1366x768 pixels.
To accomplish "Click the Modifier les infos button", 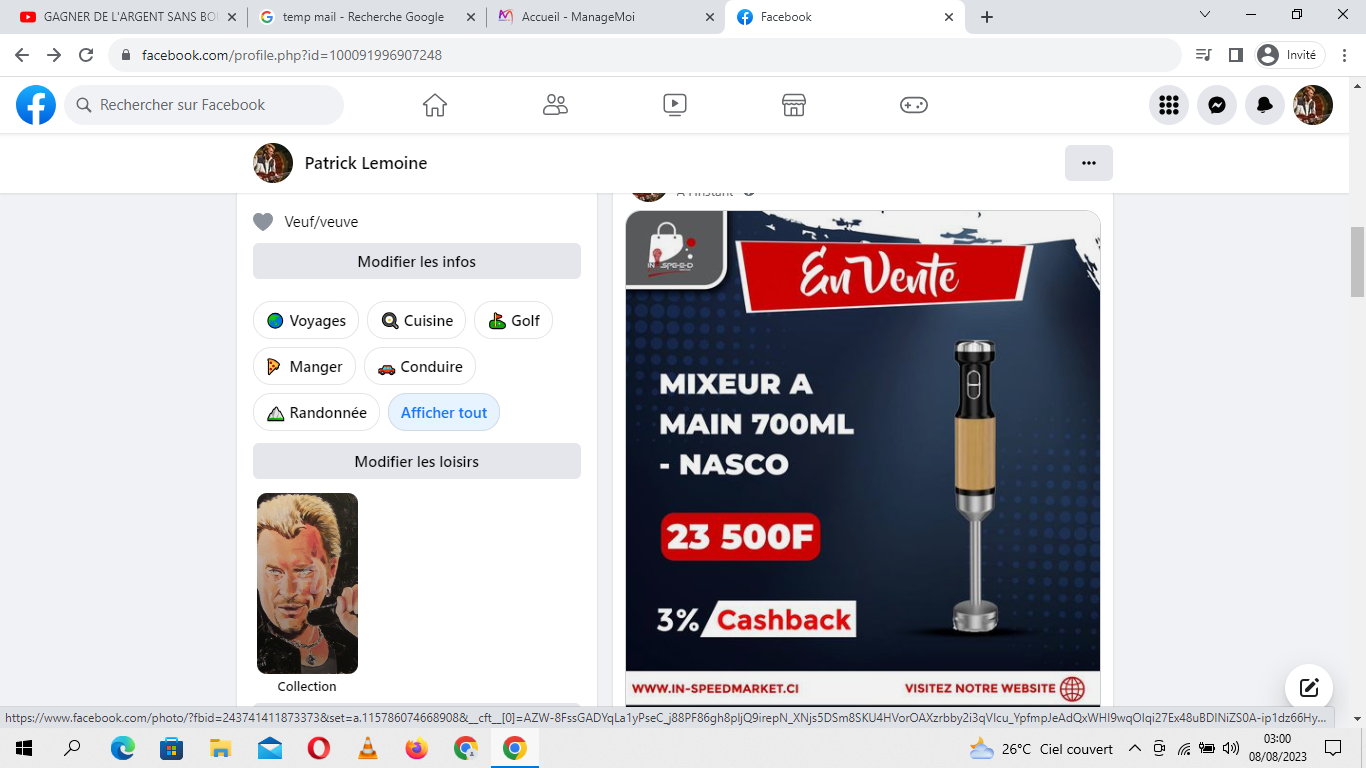I will pos(417,262).
